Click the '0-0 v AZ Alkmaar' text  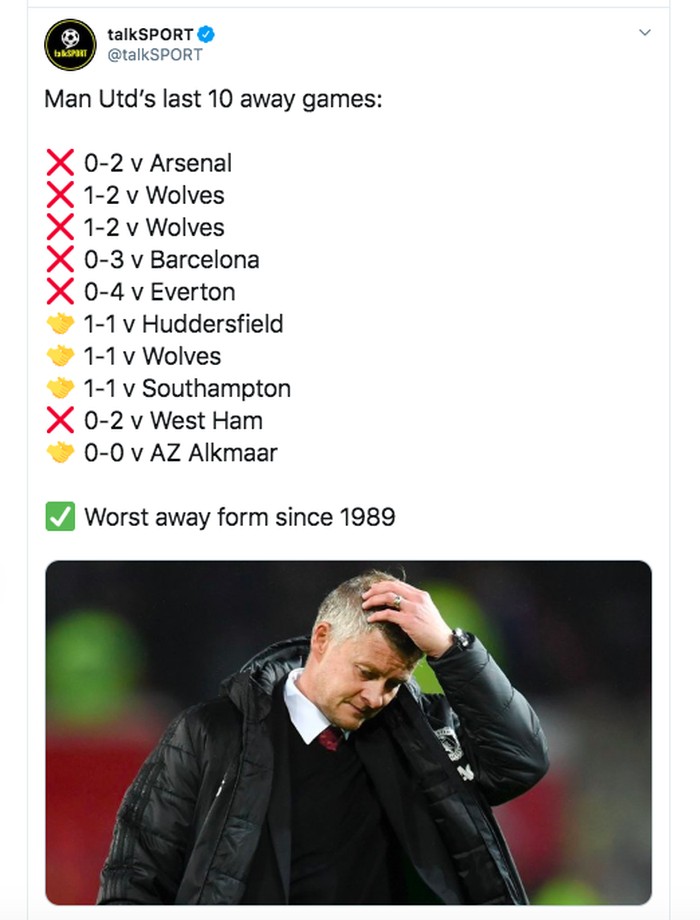[x=180, y=453]
